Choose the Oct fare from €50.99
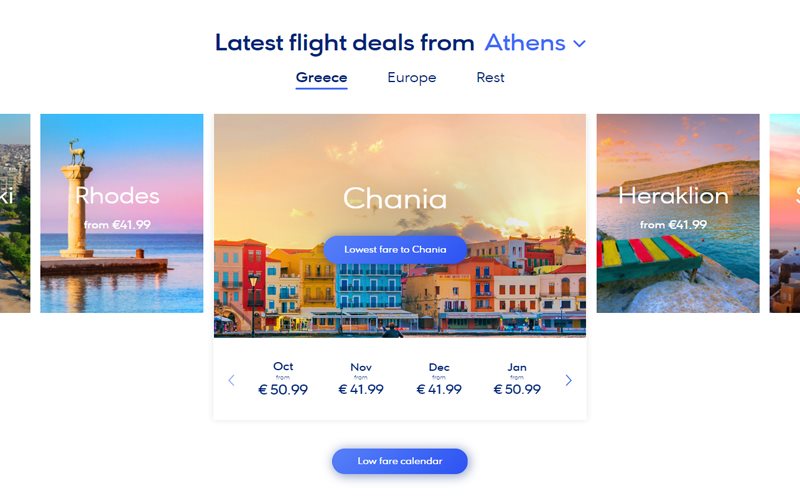Screen dimensions: 800x500 pyautogui.click(x=283, y=380)
